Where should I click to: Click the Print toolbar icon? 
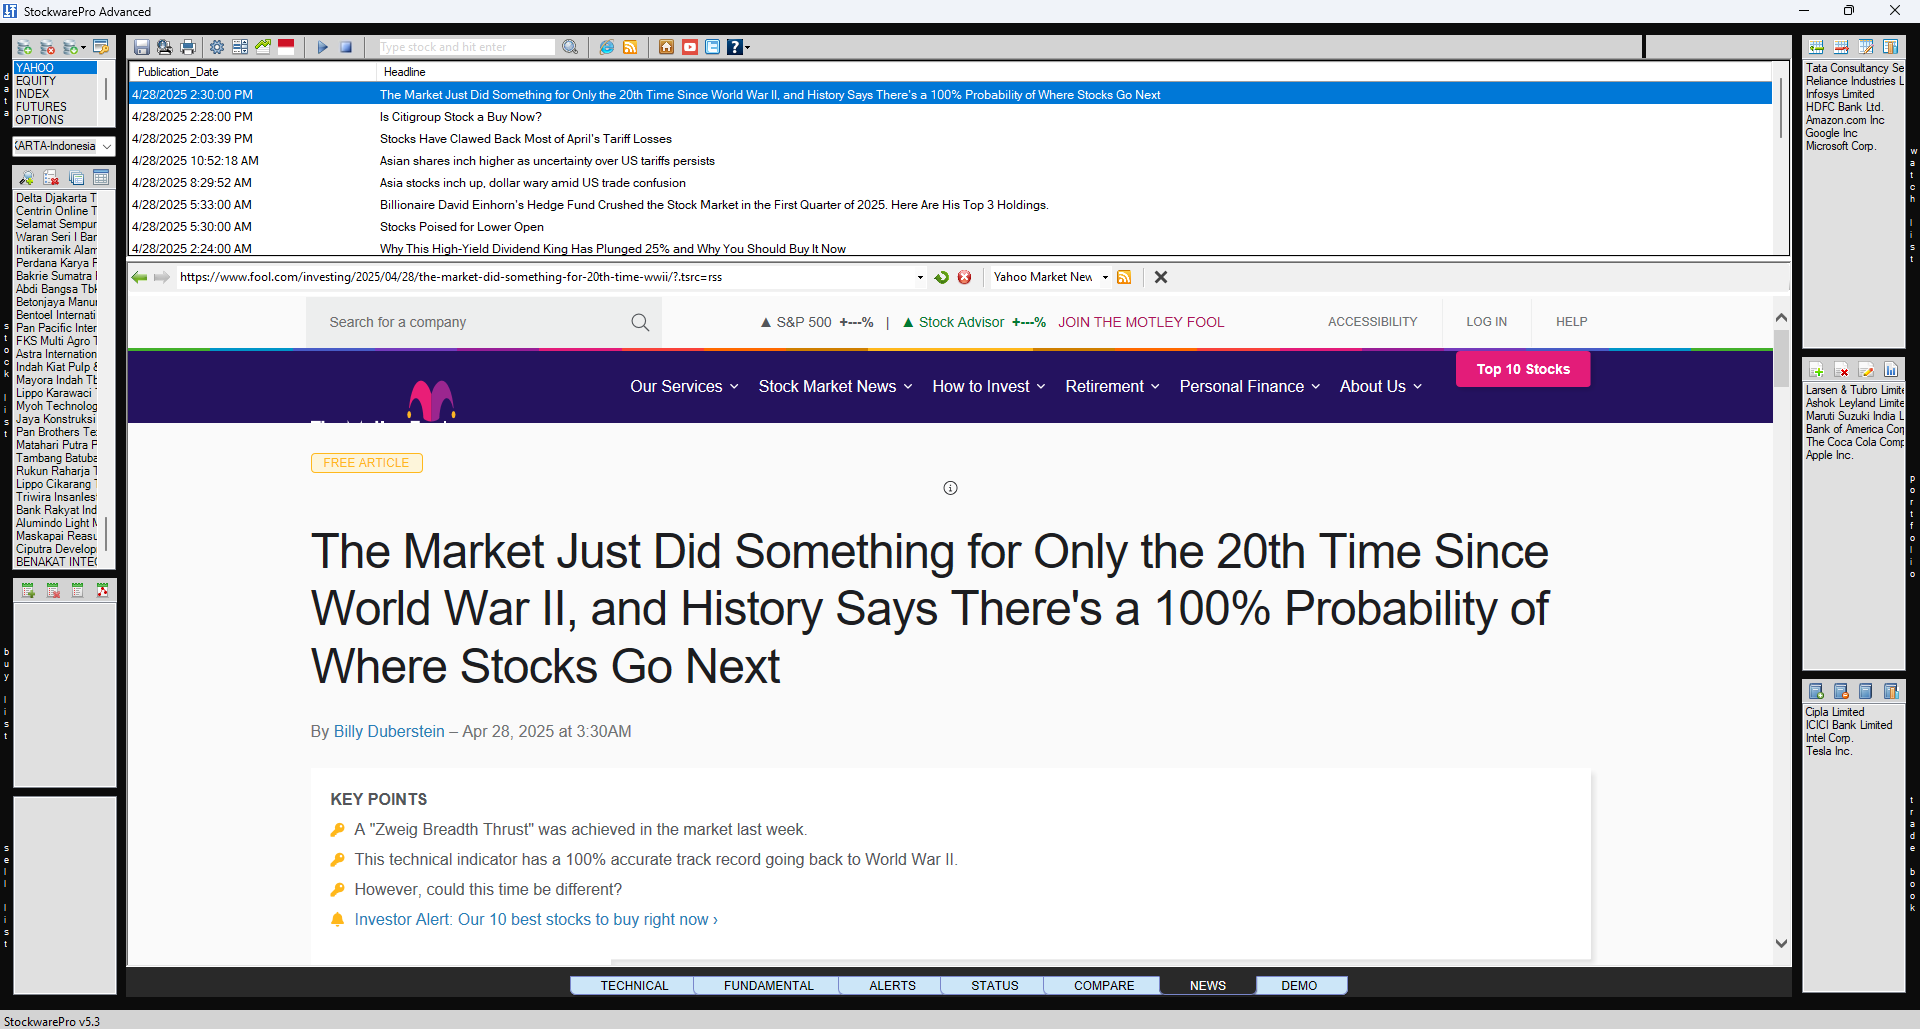tap(187, 47)
